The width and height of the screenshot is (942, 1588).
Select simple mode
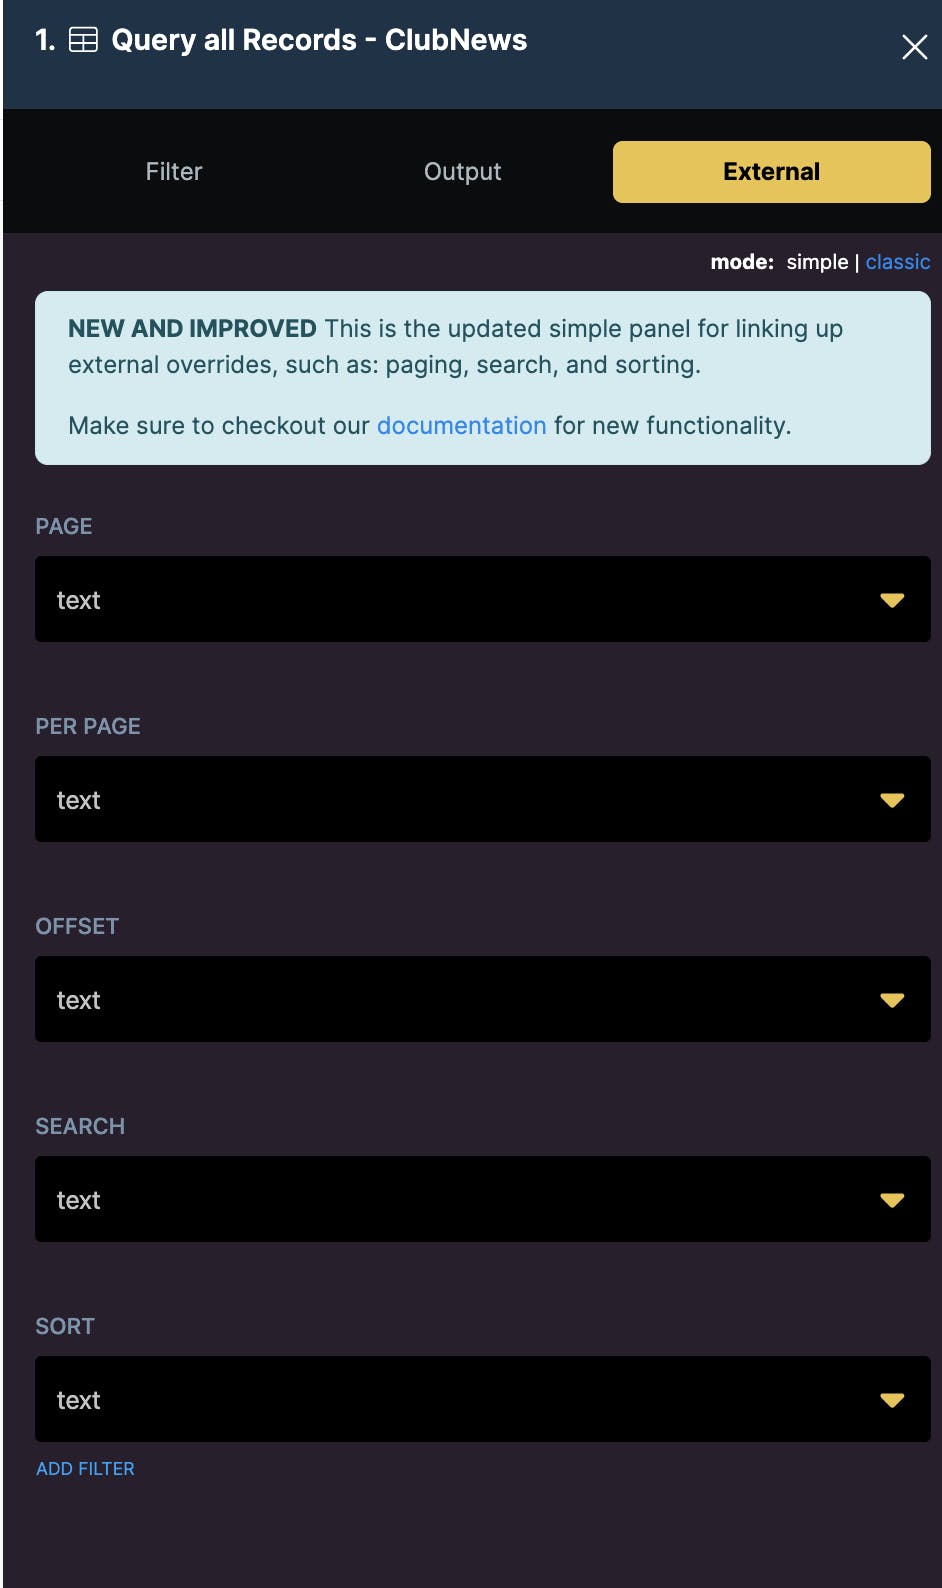point(816,262)
